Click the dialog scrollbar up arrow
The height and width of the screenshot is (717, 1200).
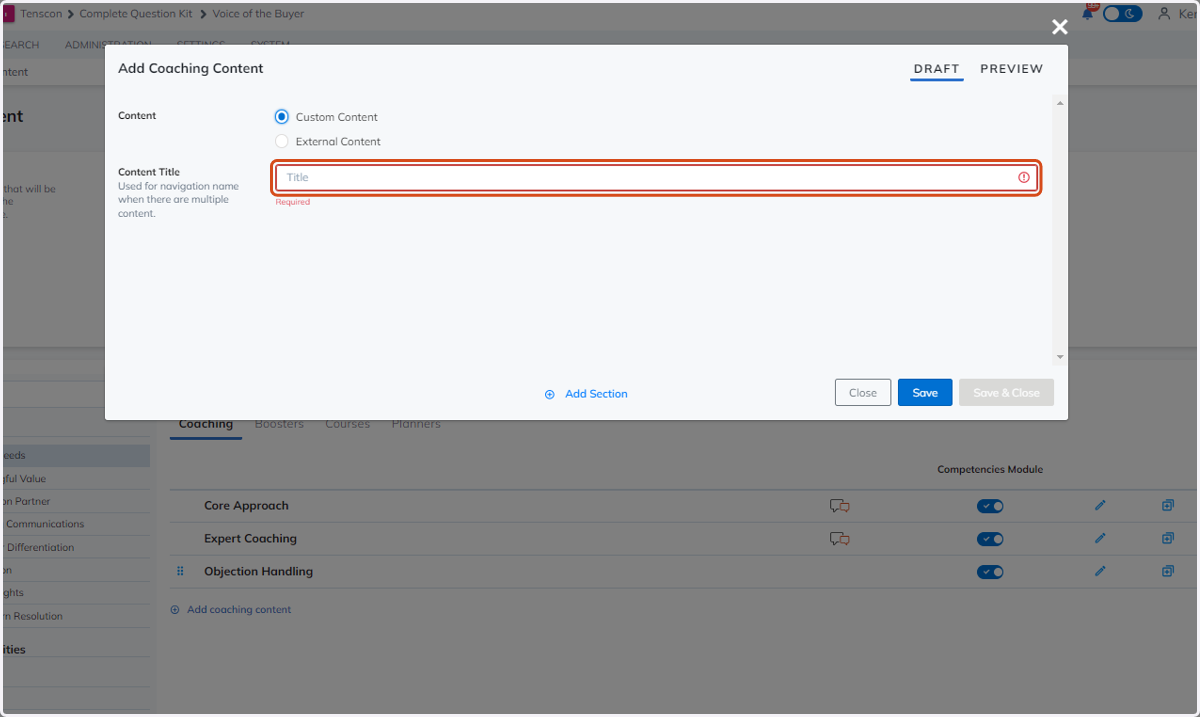point(1060,103)
